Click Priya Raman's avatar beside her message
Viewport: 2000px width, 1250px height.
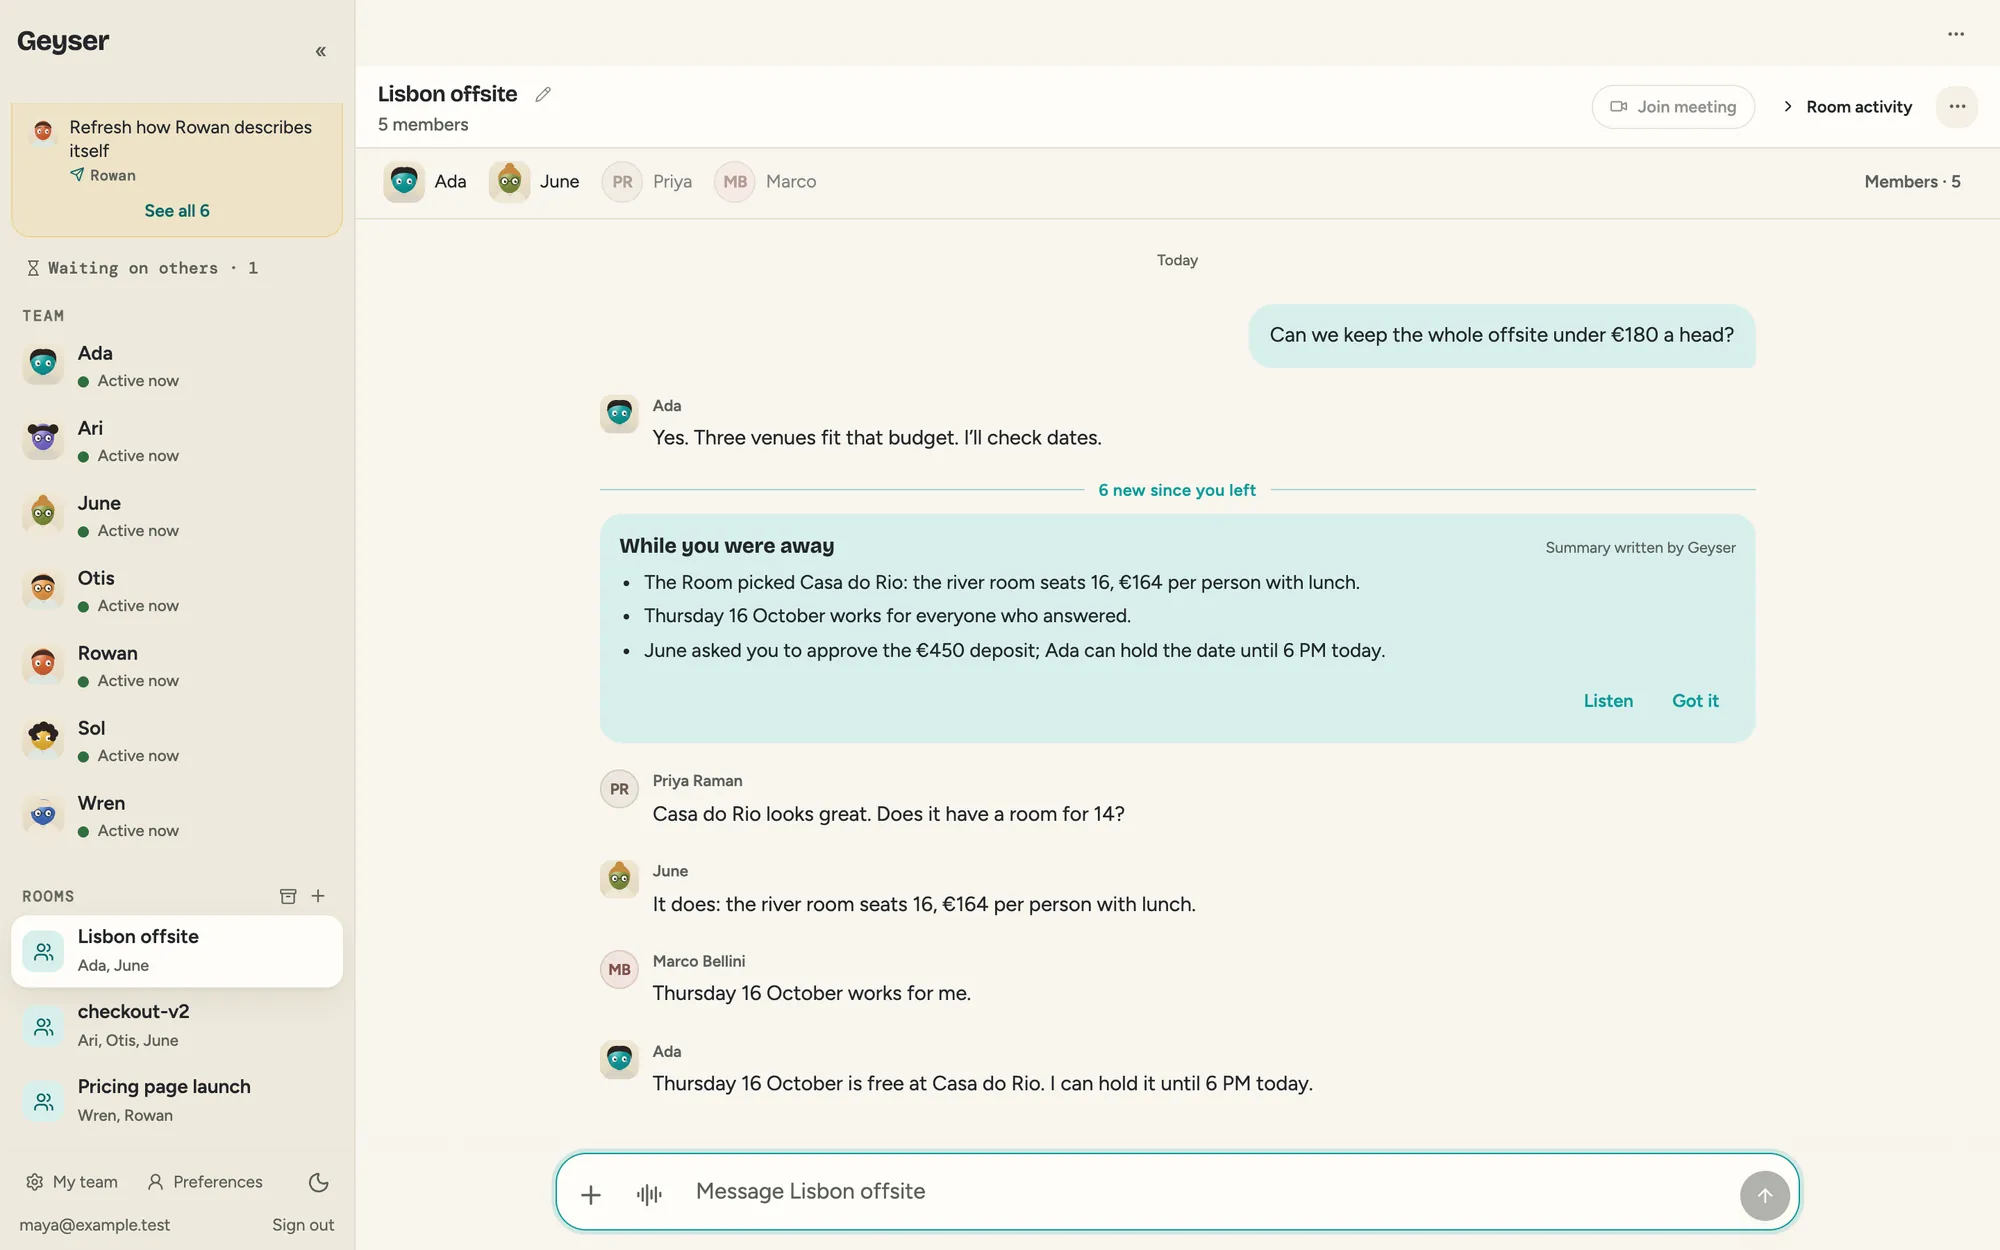(619, 789)
